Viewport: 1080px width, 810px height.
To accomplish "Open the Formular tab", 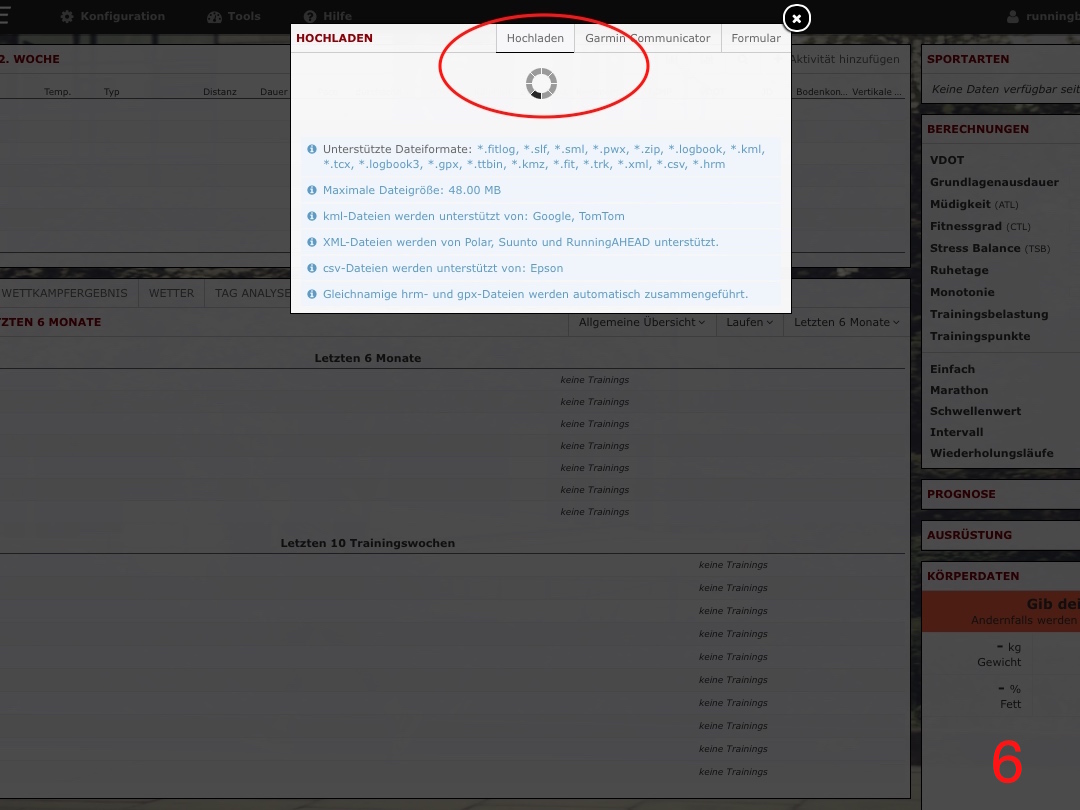I will (755, 38).
